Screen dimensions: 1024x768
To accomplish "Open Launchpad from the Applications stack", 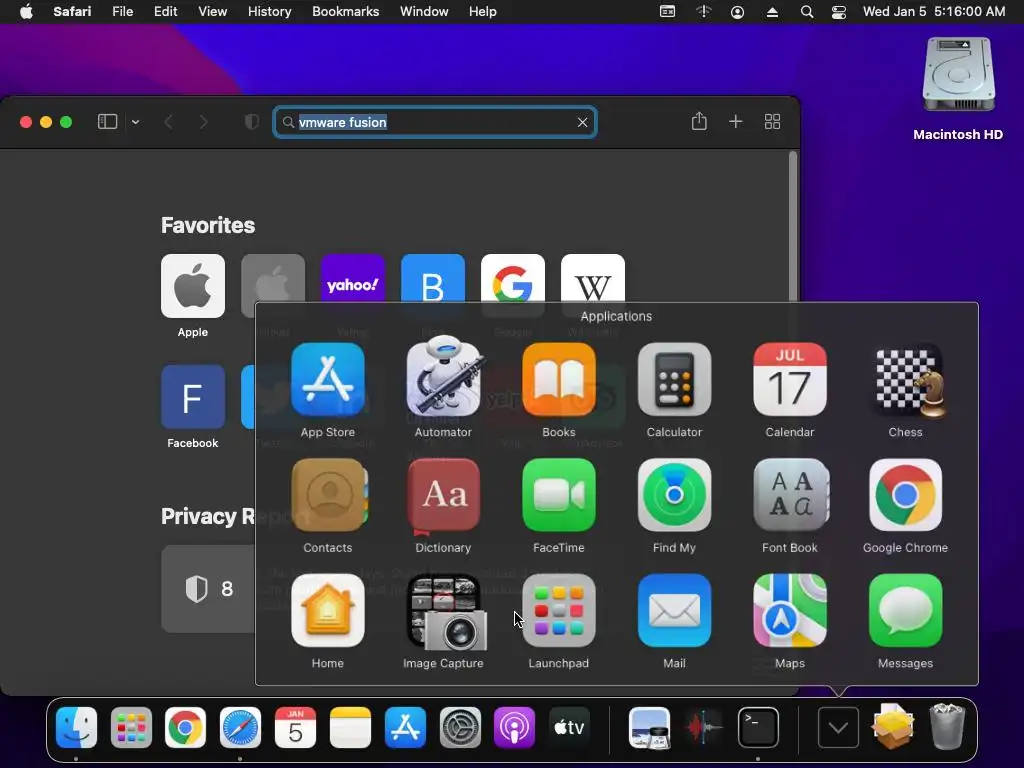I will pyautogui.click(x=559, y=611).
